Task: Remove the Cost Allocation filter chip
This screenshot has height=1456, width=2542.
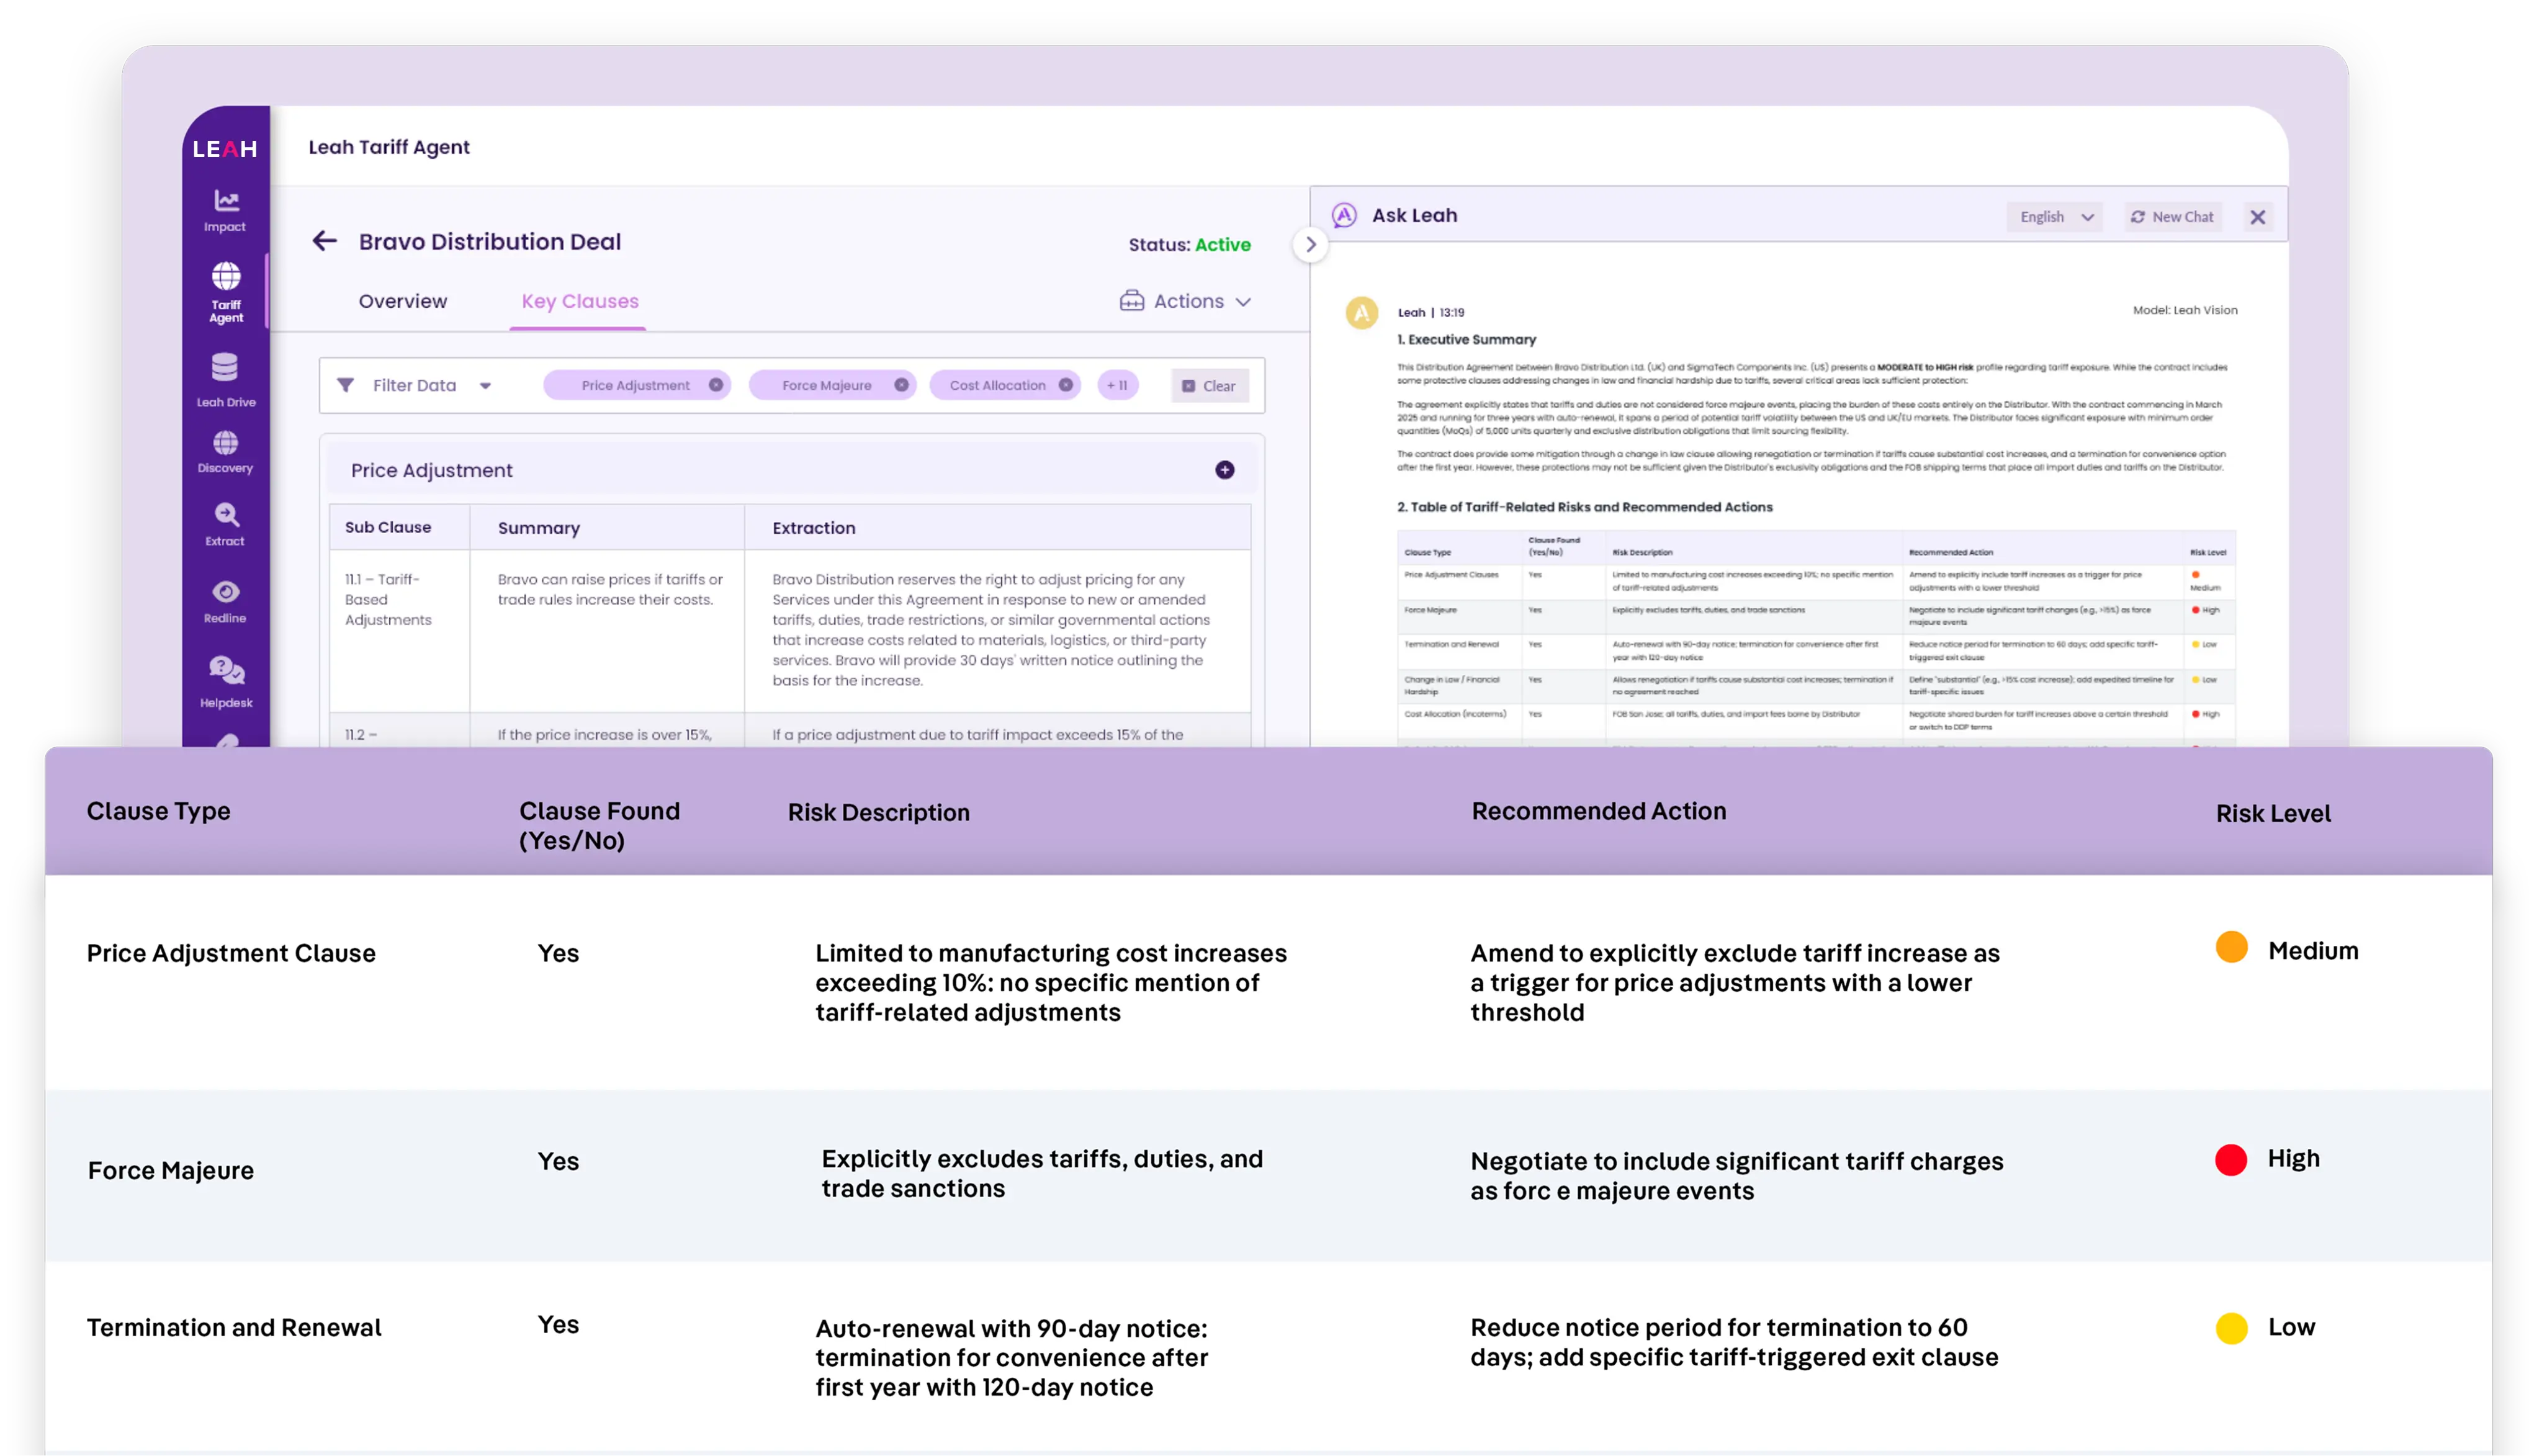Action: point(1065,385)
